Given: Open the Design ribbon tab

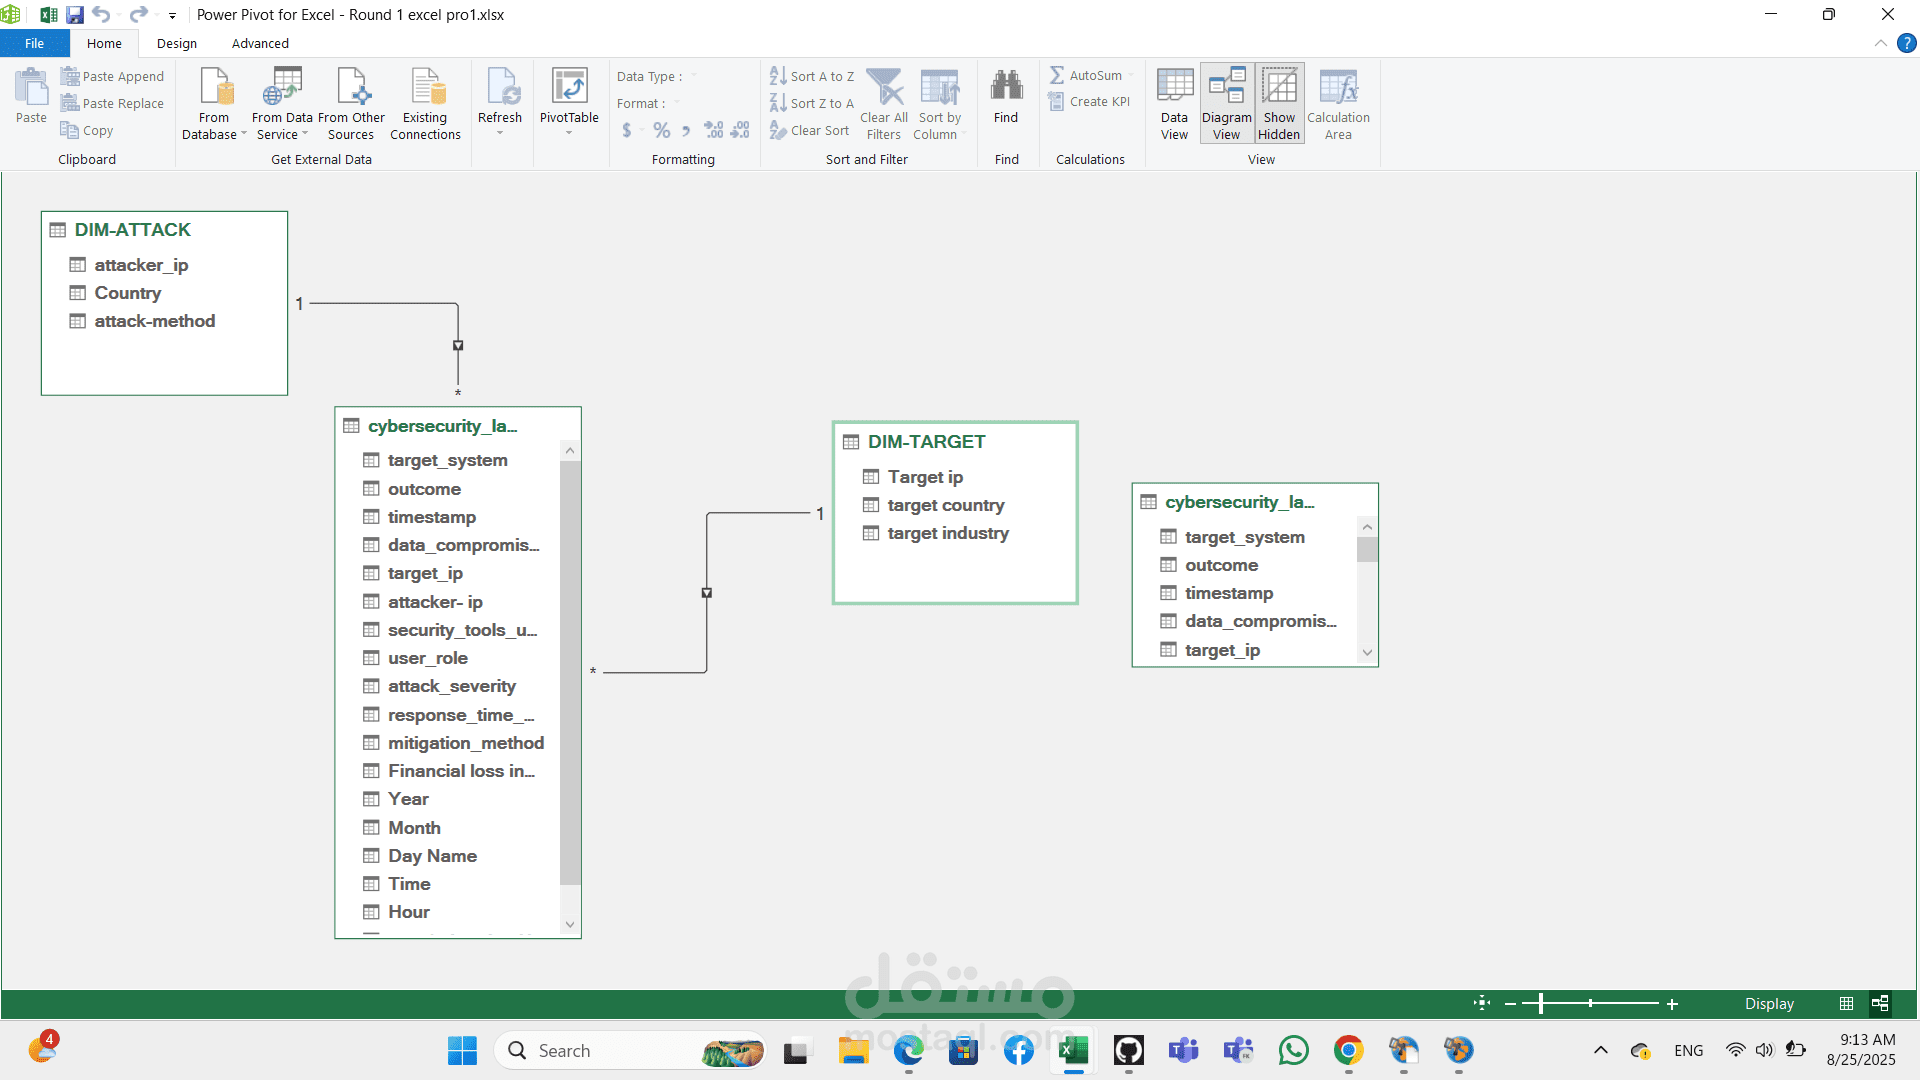Looking at the screenshot, I should pyautogui.click(x=177, y=43).
